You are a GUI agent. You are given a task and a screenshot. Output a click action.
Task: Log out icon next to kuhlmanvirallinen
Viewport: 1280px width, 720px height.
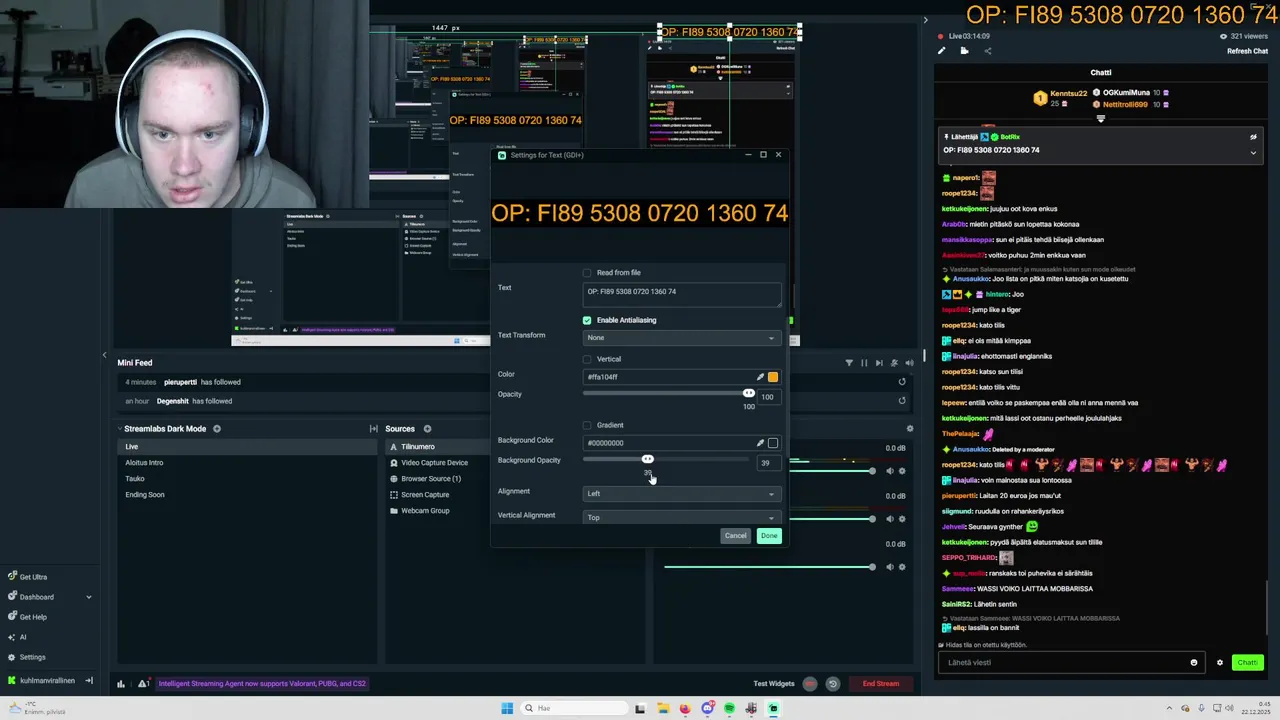pos(89,681)
